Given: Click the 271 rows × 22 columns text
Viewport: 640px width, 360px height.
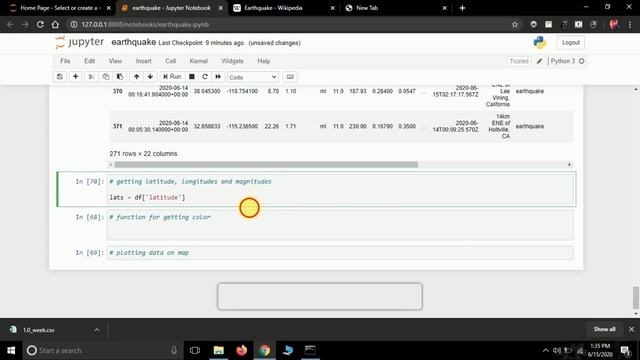Looking at the screenshot, I should [x=143, y=153].
